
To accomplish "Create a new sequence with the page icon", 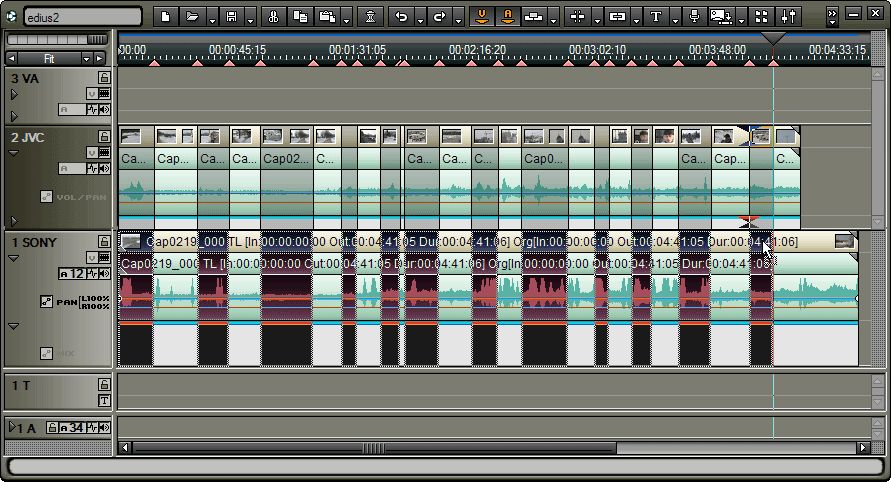I will (165, 16).
